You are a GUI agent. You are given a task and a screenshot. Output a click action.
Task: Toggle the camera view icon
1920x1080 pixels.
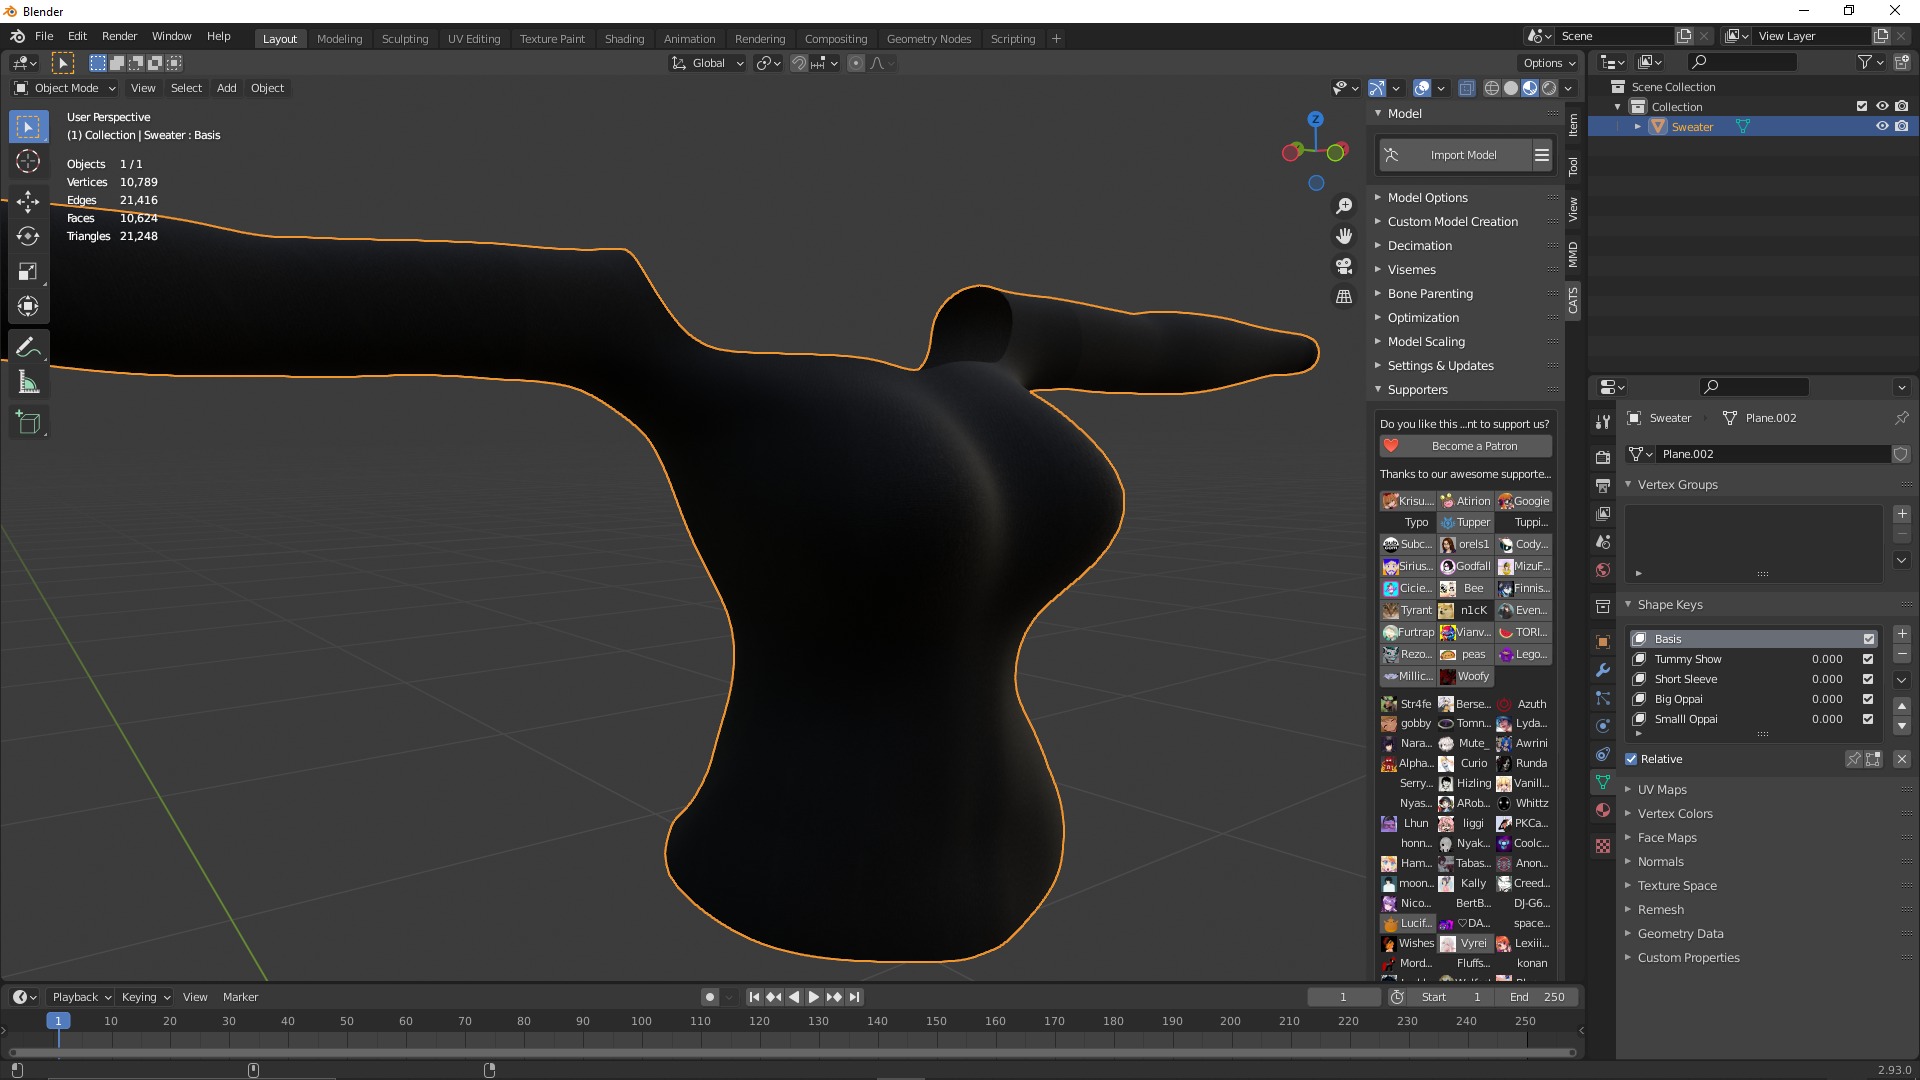pos(1344,266)
